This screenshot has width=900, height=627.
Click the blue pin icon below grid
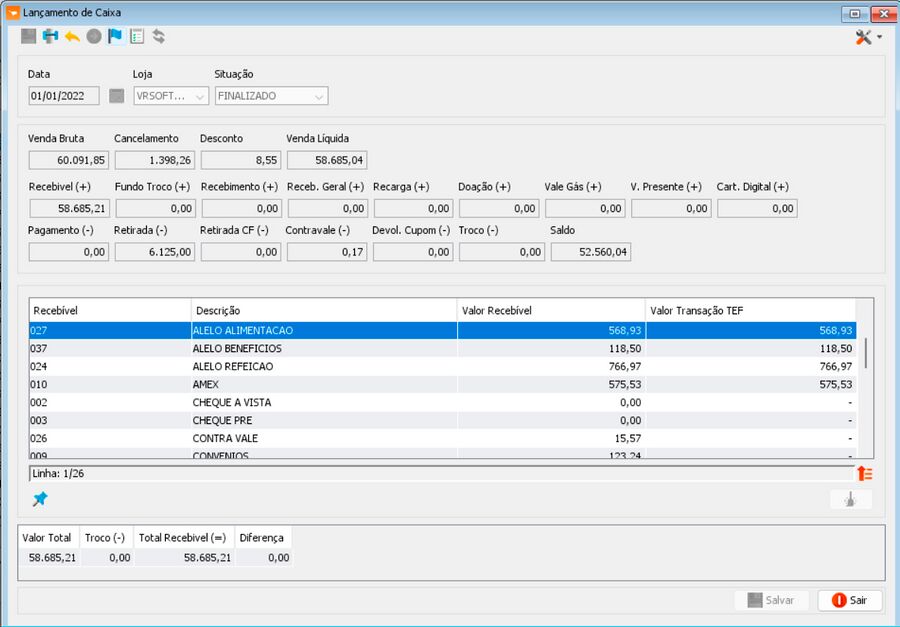(40, 498)
